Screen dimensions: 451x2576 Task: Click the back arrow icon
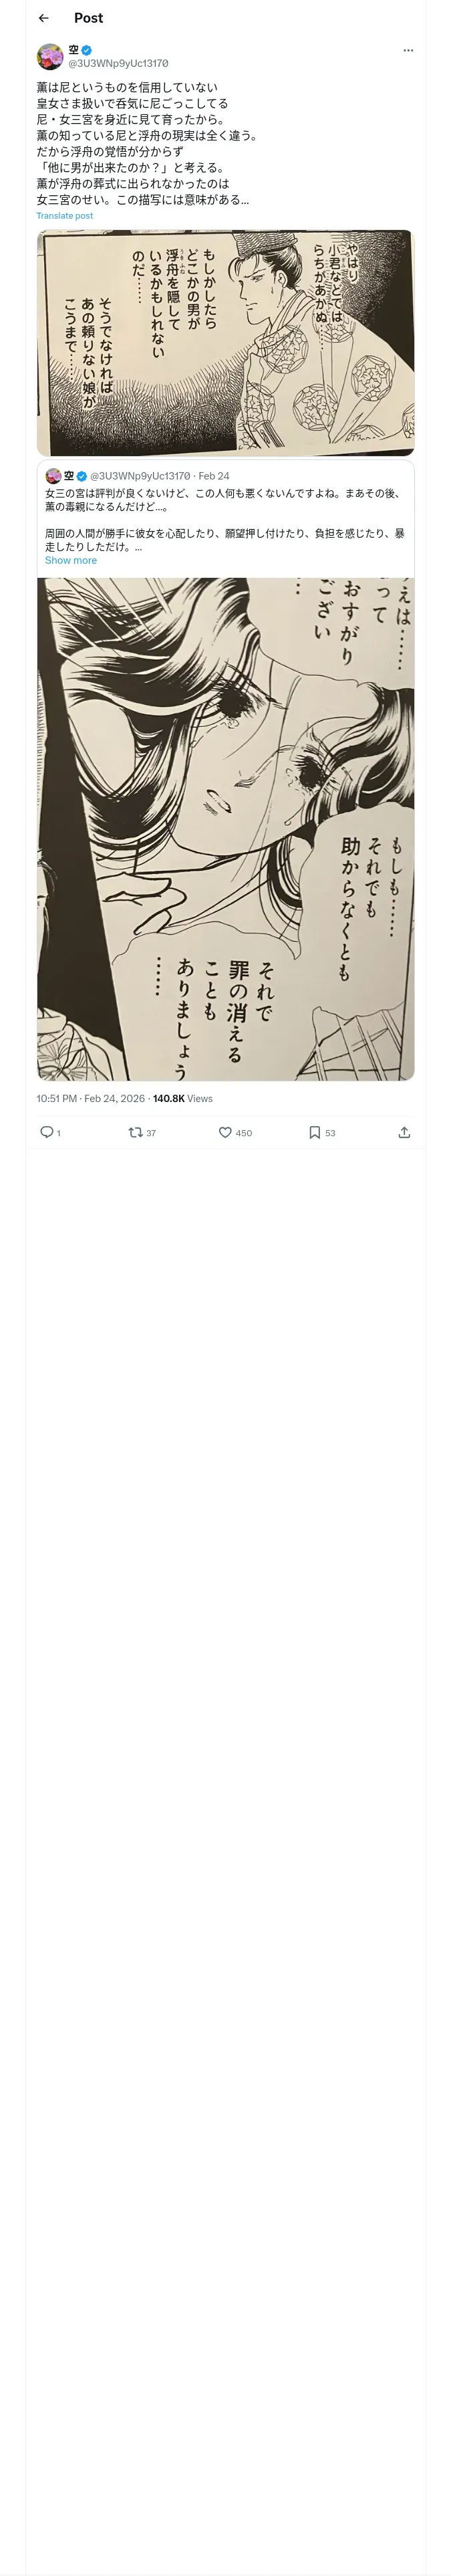(43, 18)
